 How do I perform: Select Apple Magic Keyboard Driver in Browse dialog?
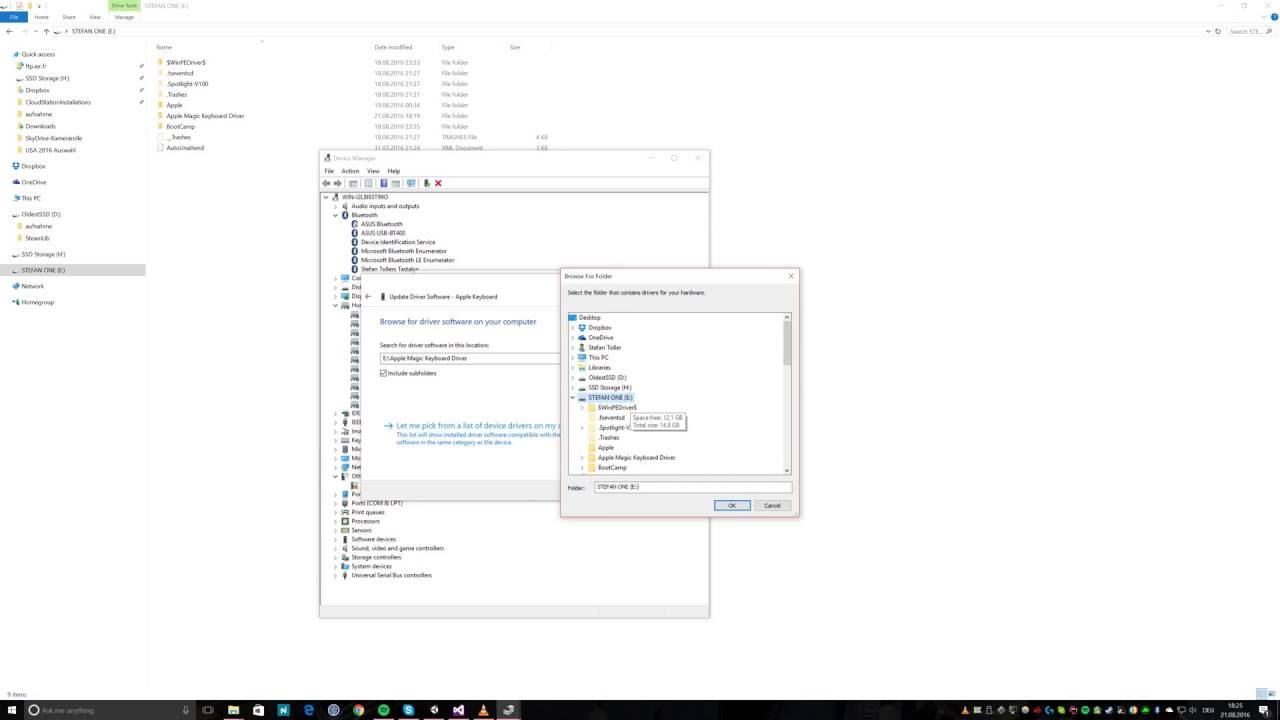tap(636, 457)
